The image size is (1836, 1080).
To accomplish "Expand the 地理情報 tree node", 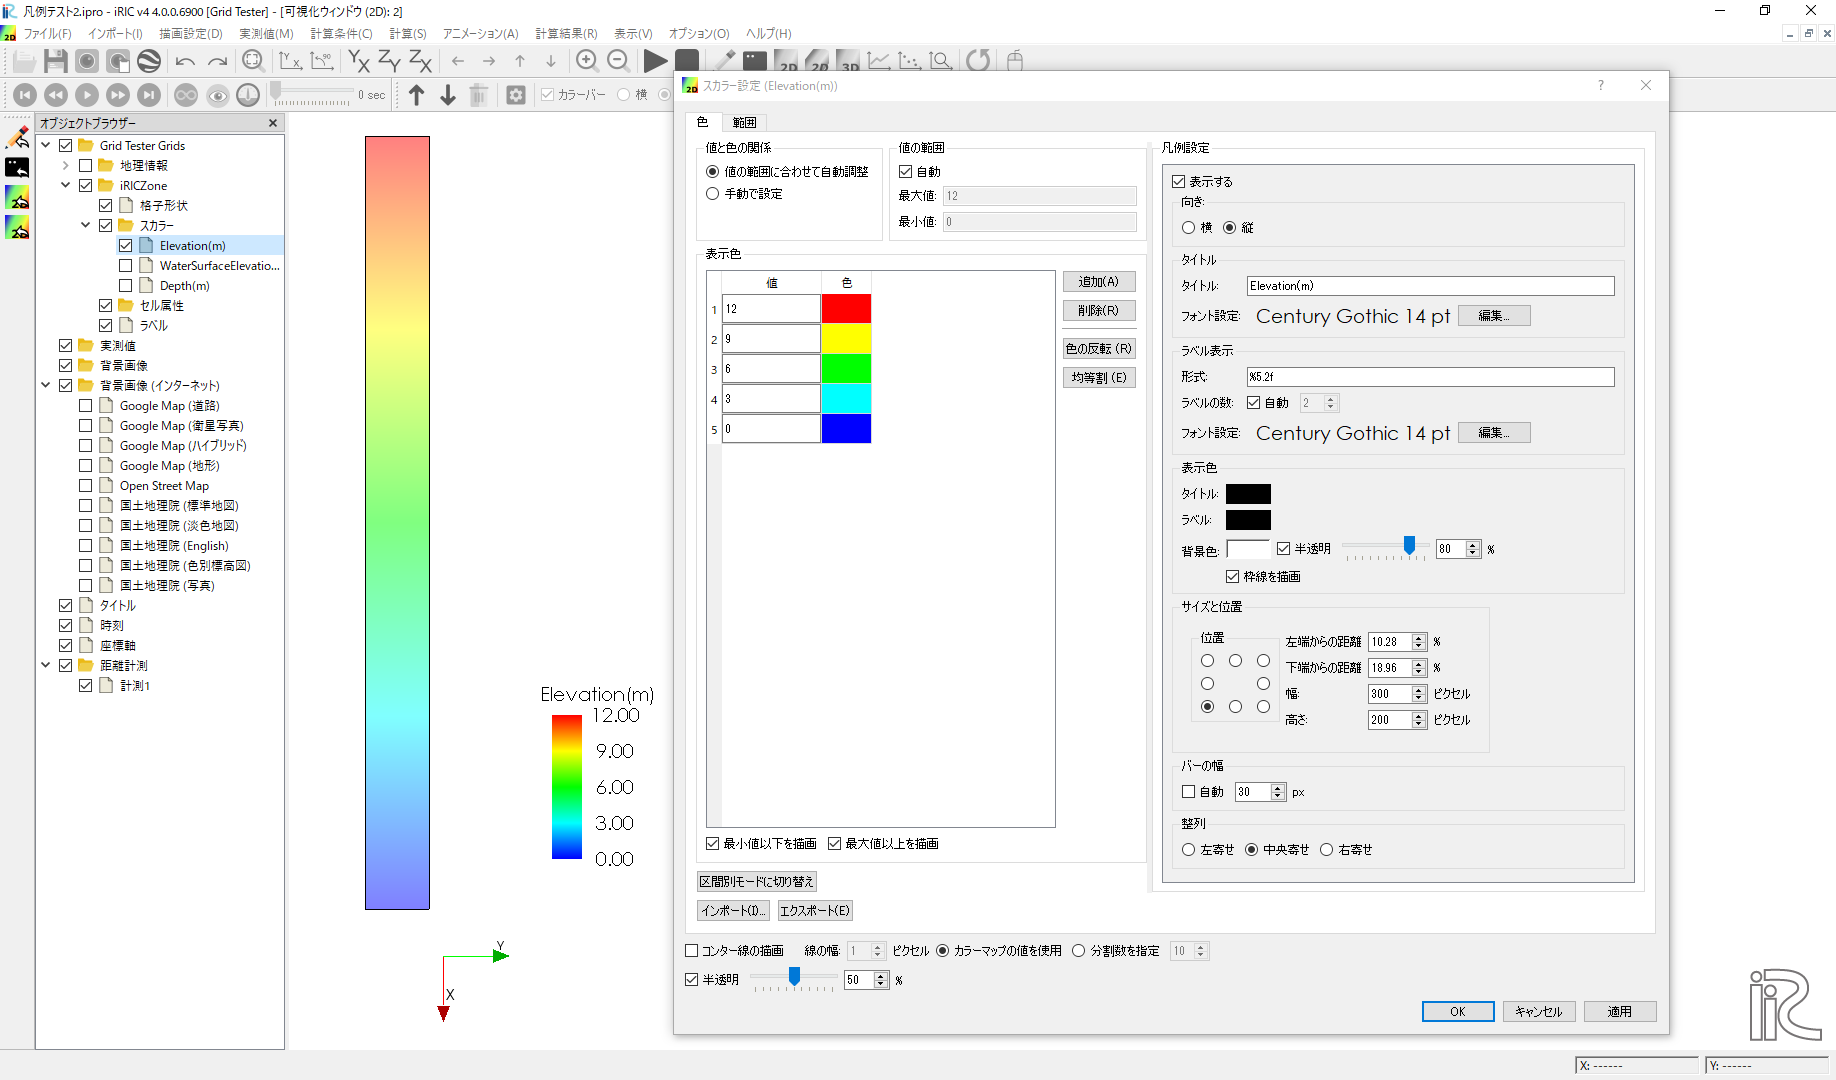I will tap(65, 166).
